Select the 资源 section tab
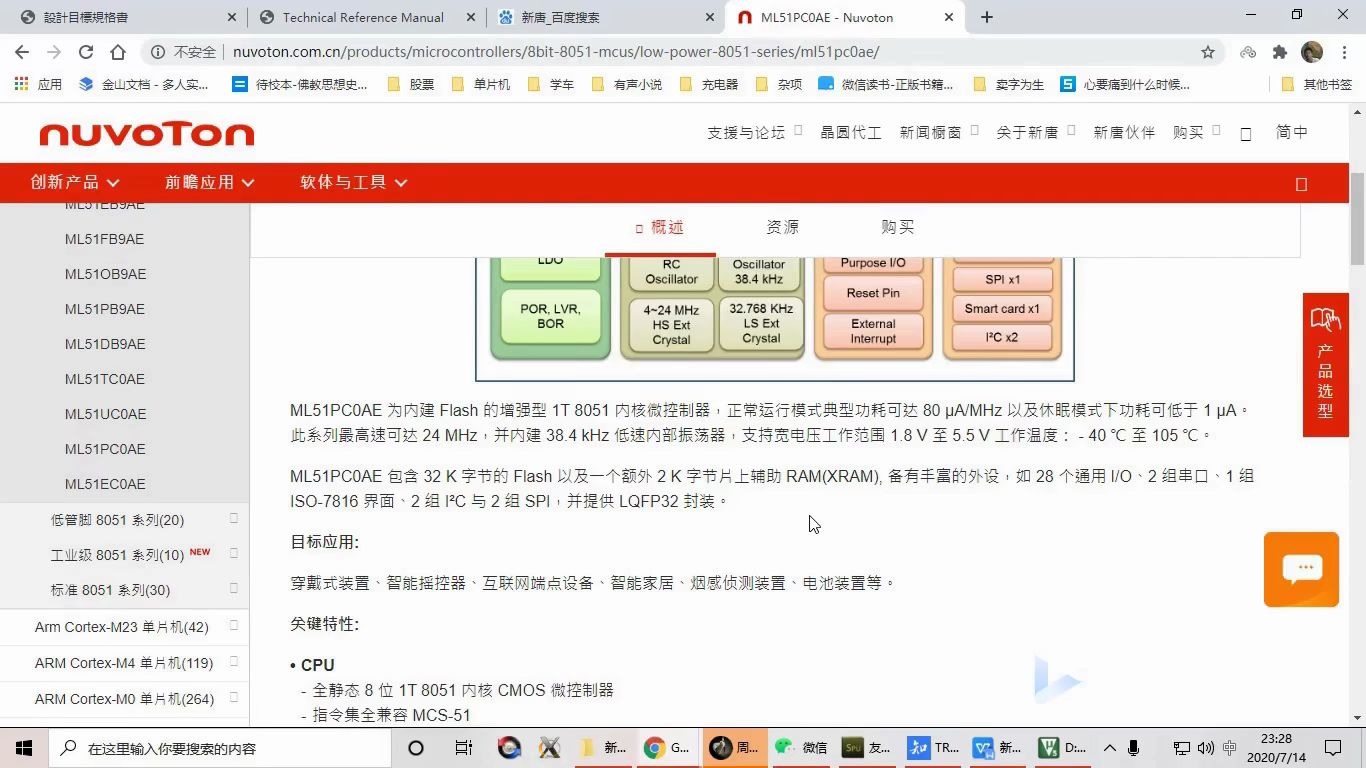 click(782, 227)
